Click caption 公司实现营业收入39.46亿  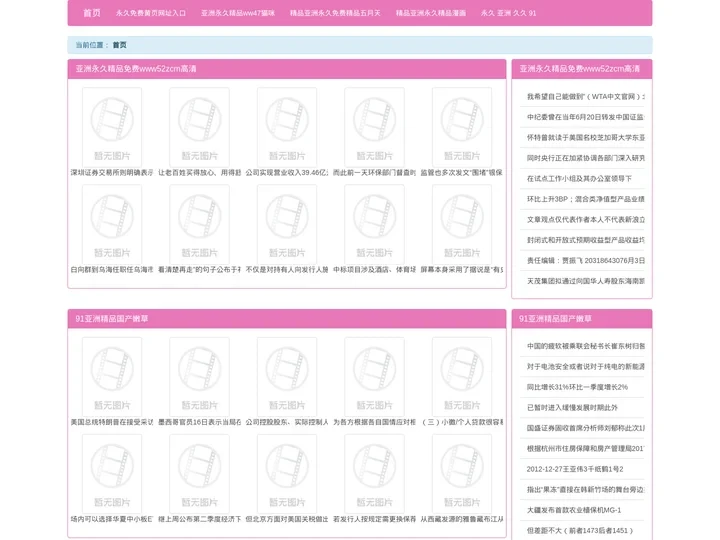287,173
